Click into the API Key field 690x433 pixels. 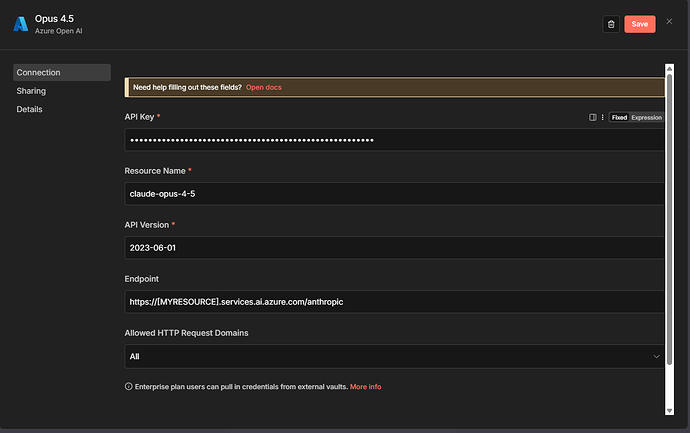[x=390, y=139]
